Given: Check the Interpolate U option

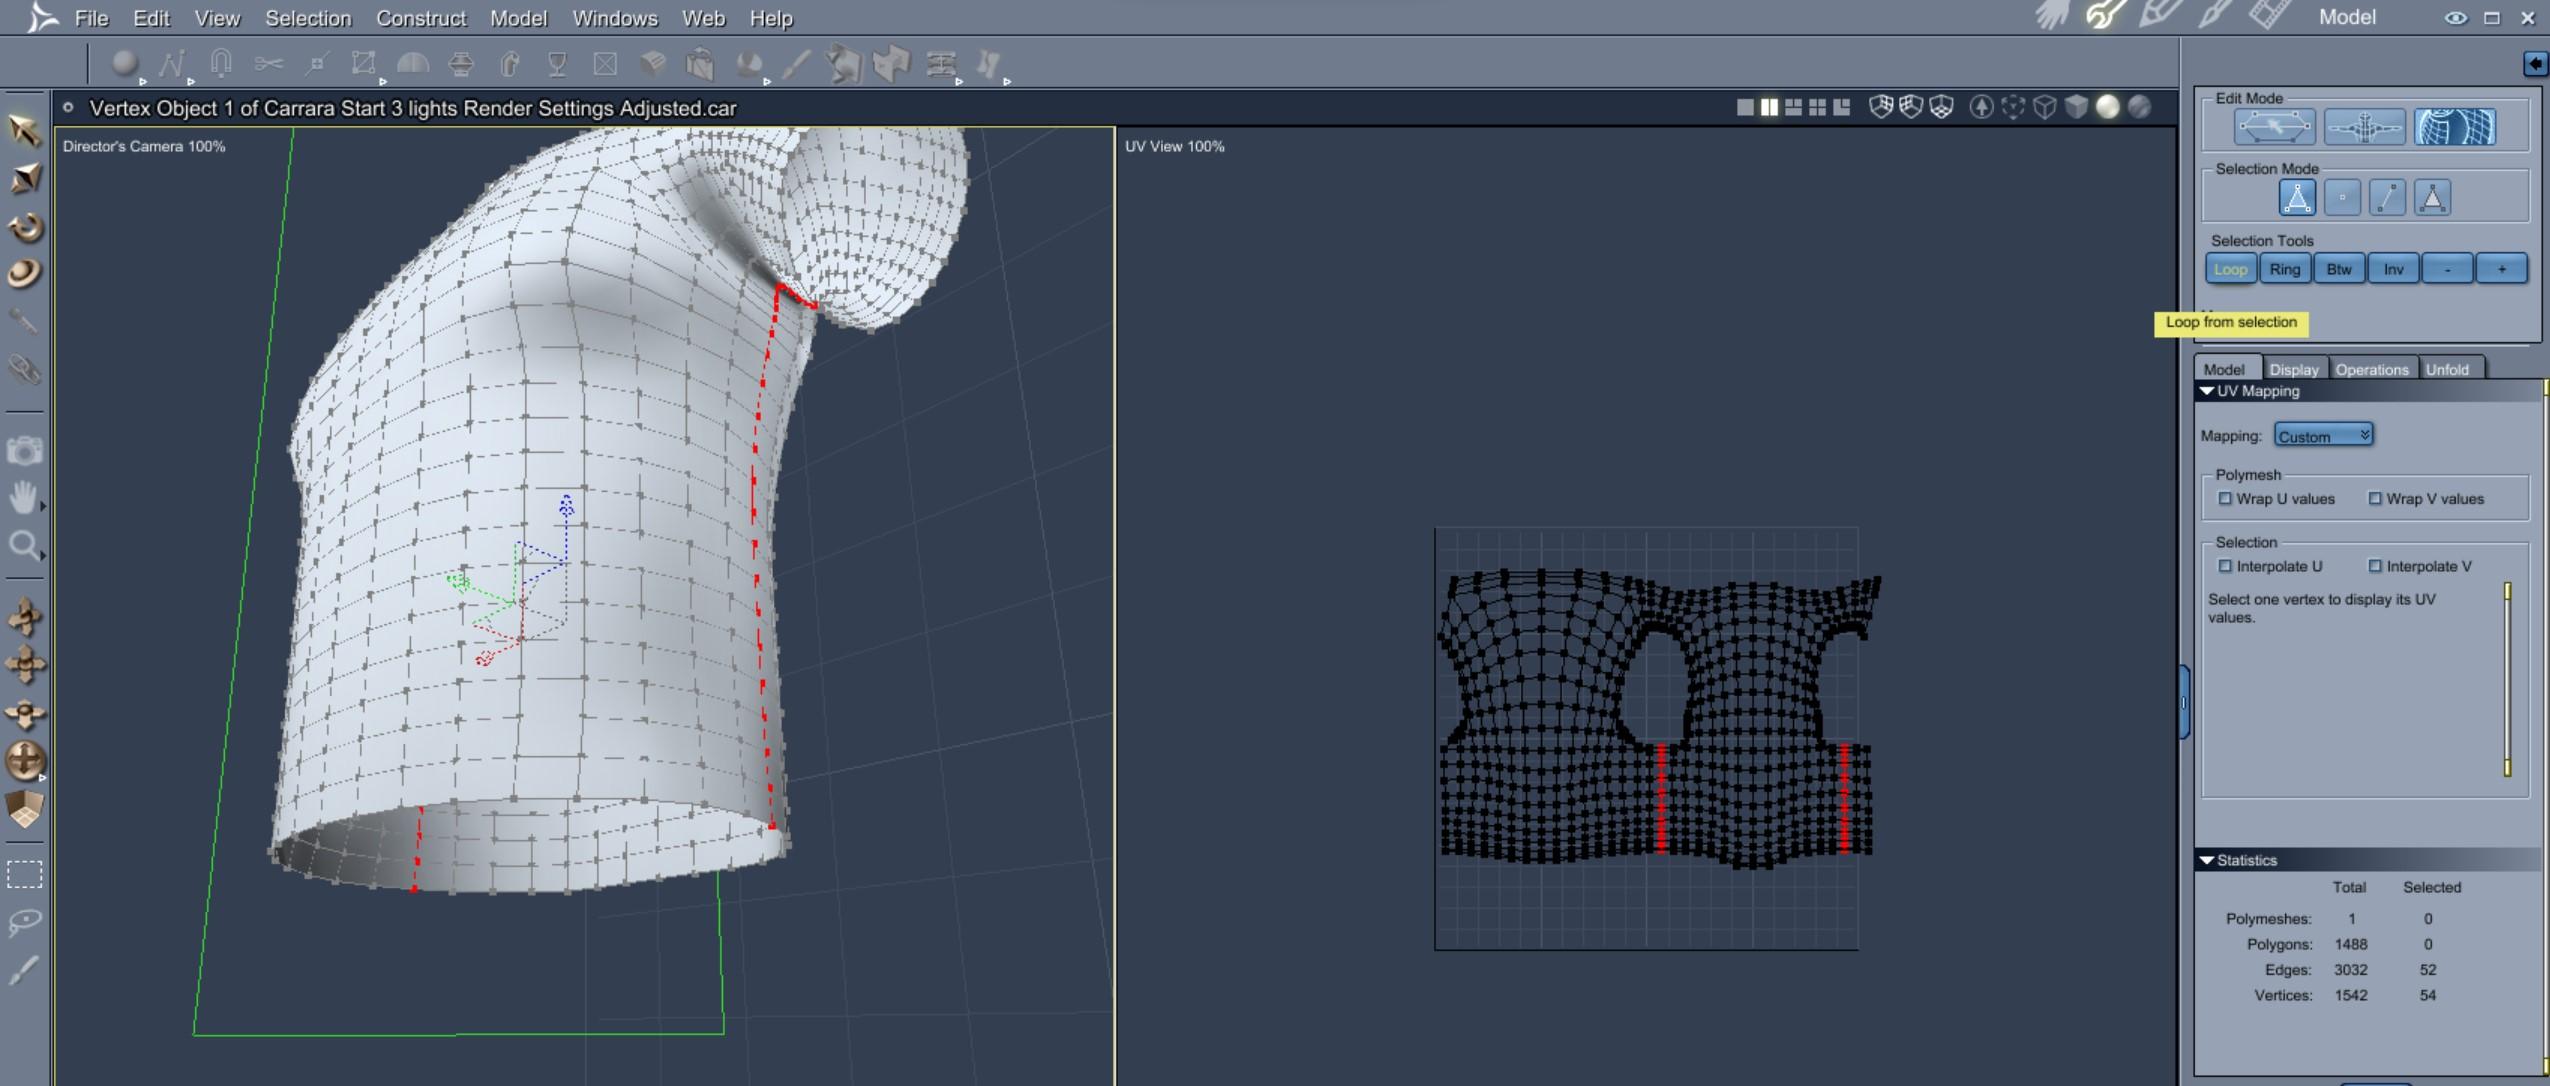Looking at the screenshot, I should point(2225,566).
